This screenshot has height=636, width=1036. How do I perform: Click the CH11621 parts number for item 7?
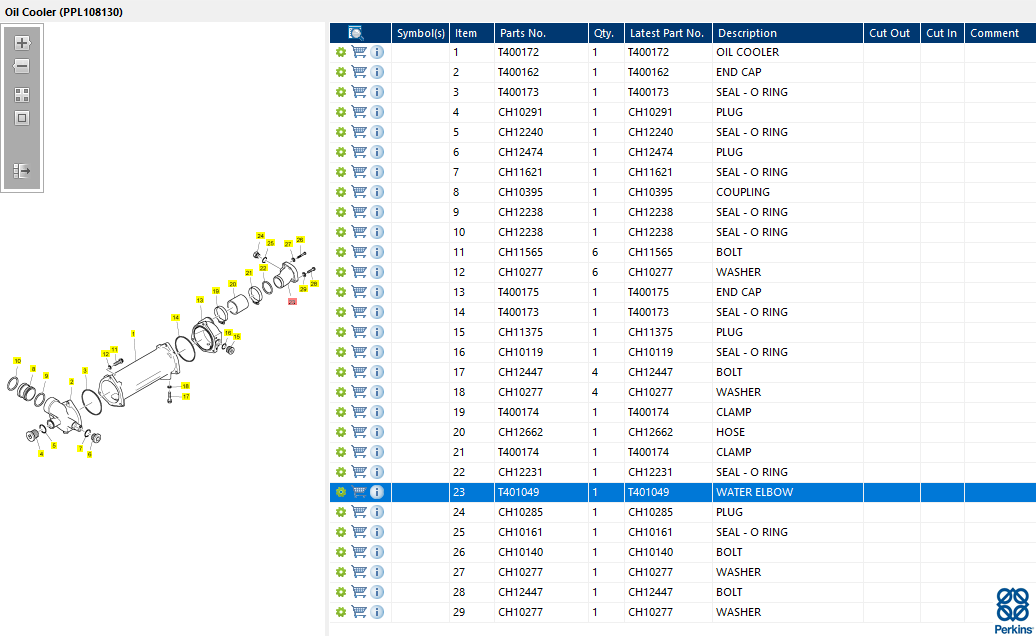point(520,172)
